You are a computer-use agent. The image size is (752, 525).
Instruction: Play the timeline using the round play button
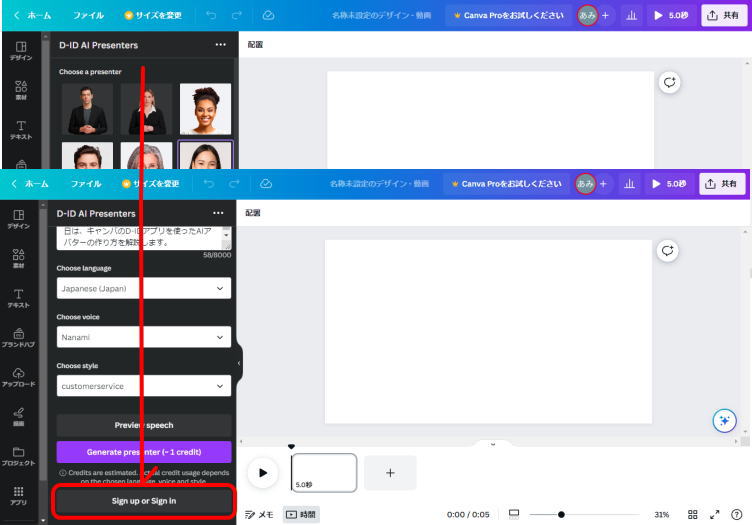point(262,473)
